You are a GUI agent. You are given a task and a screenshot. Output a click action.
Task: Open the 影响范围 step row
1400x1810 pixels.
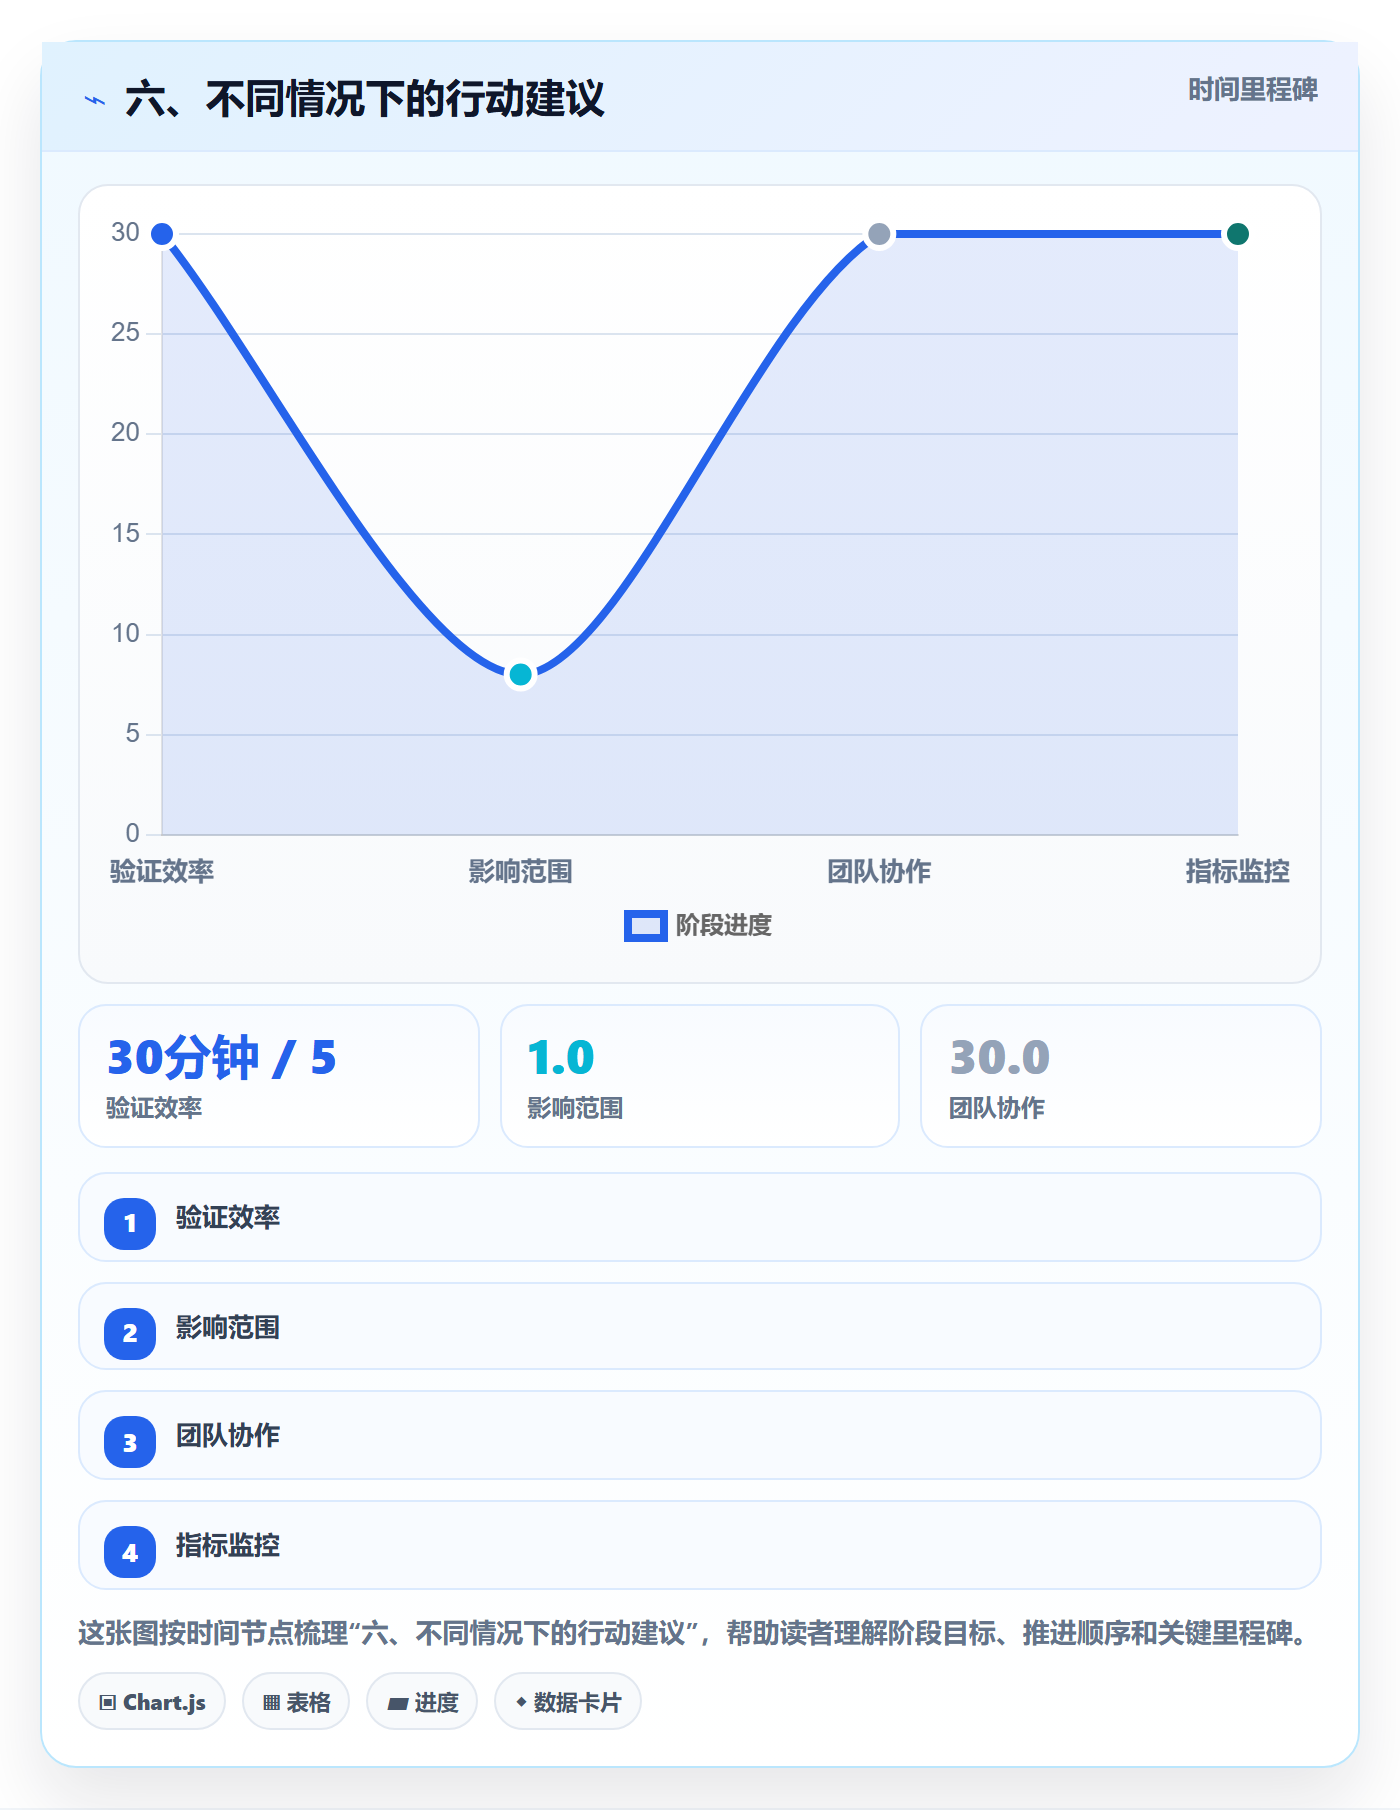point(700,1327)
